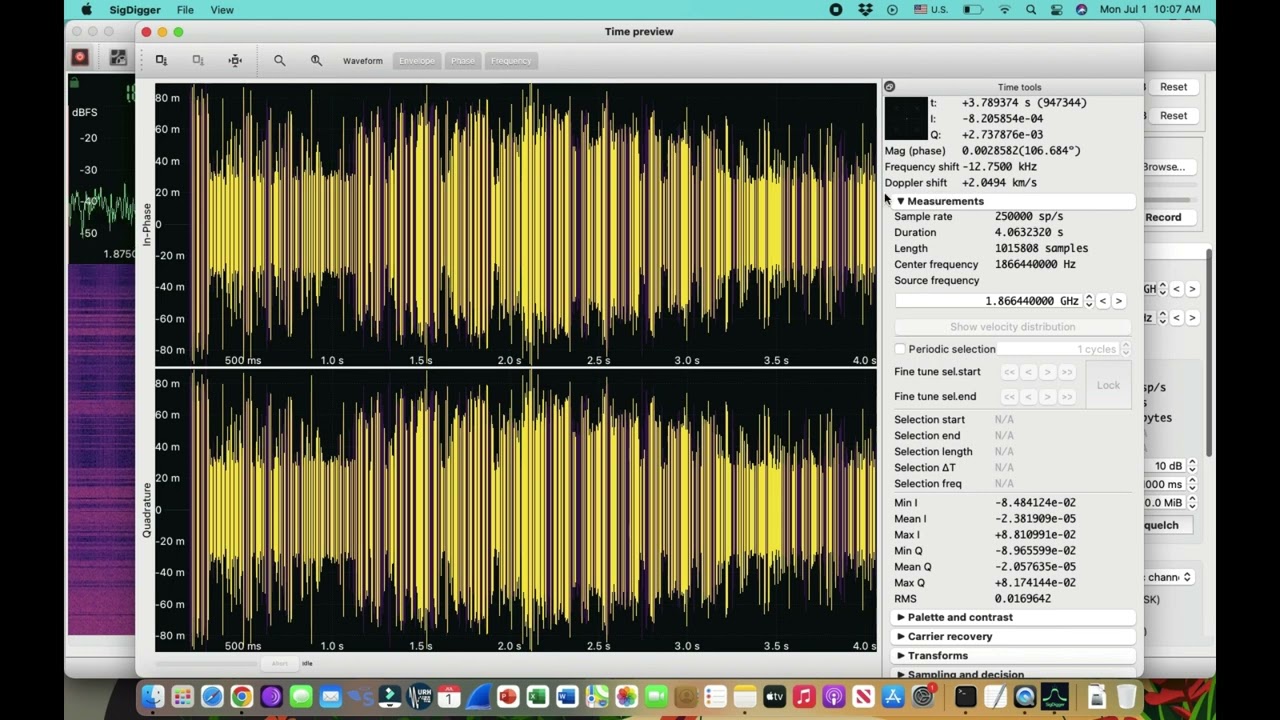Open the SigDigger app menu

(x=135, y=10)
